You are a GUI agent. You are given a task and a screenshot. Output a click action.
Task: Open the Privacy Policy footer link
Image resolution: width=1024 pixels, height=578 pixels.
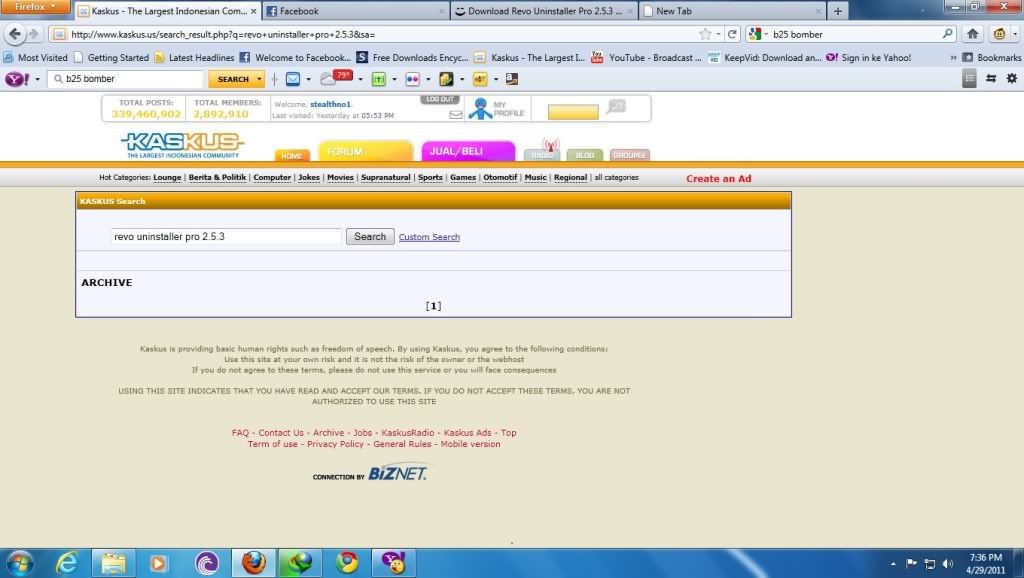click(335, 444)
